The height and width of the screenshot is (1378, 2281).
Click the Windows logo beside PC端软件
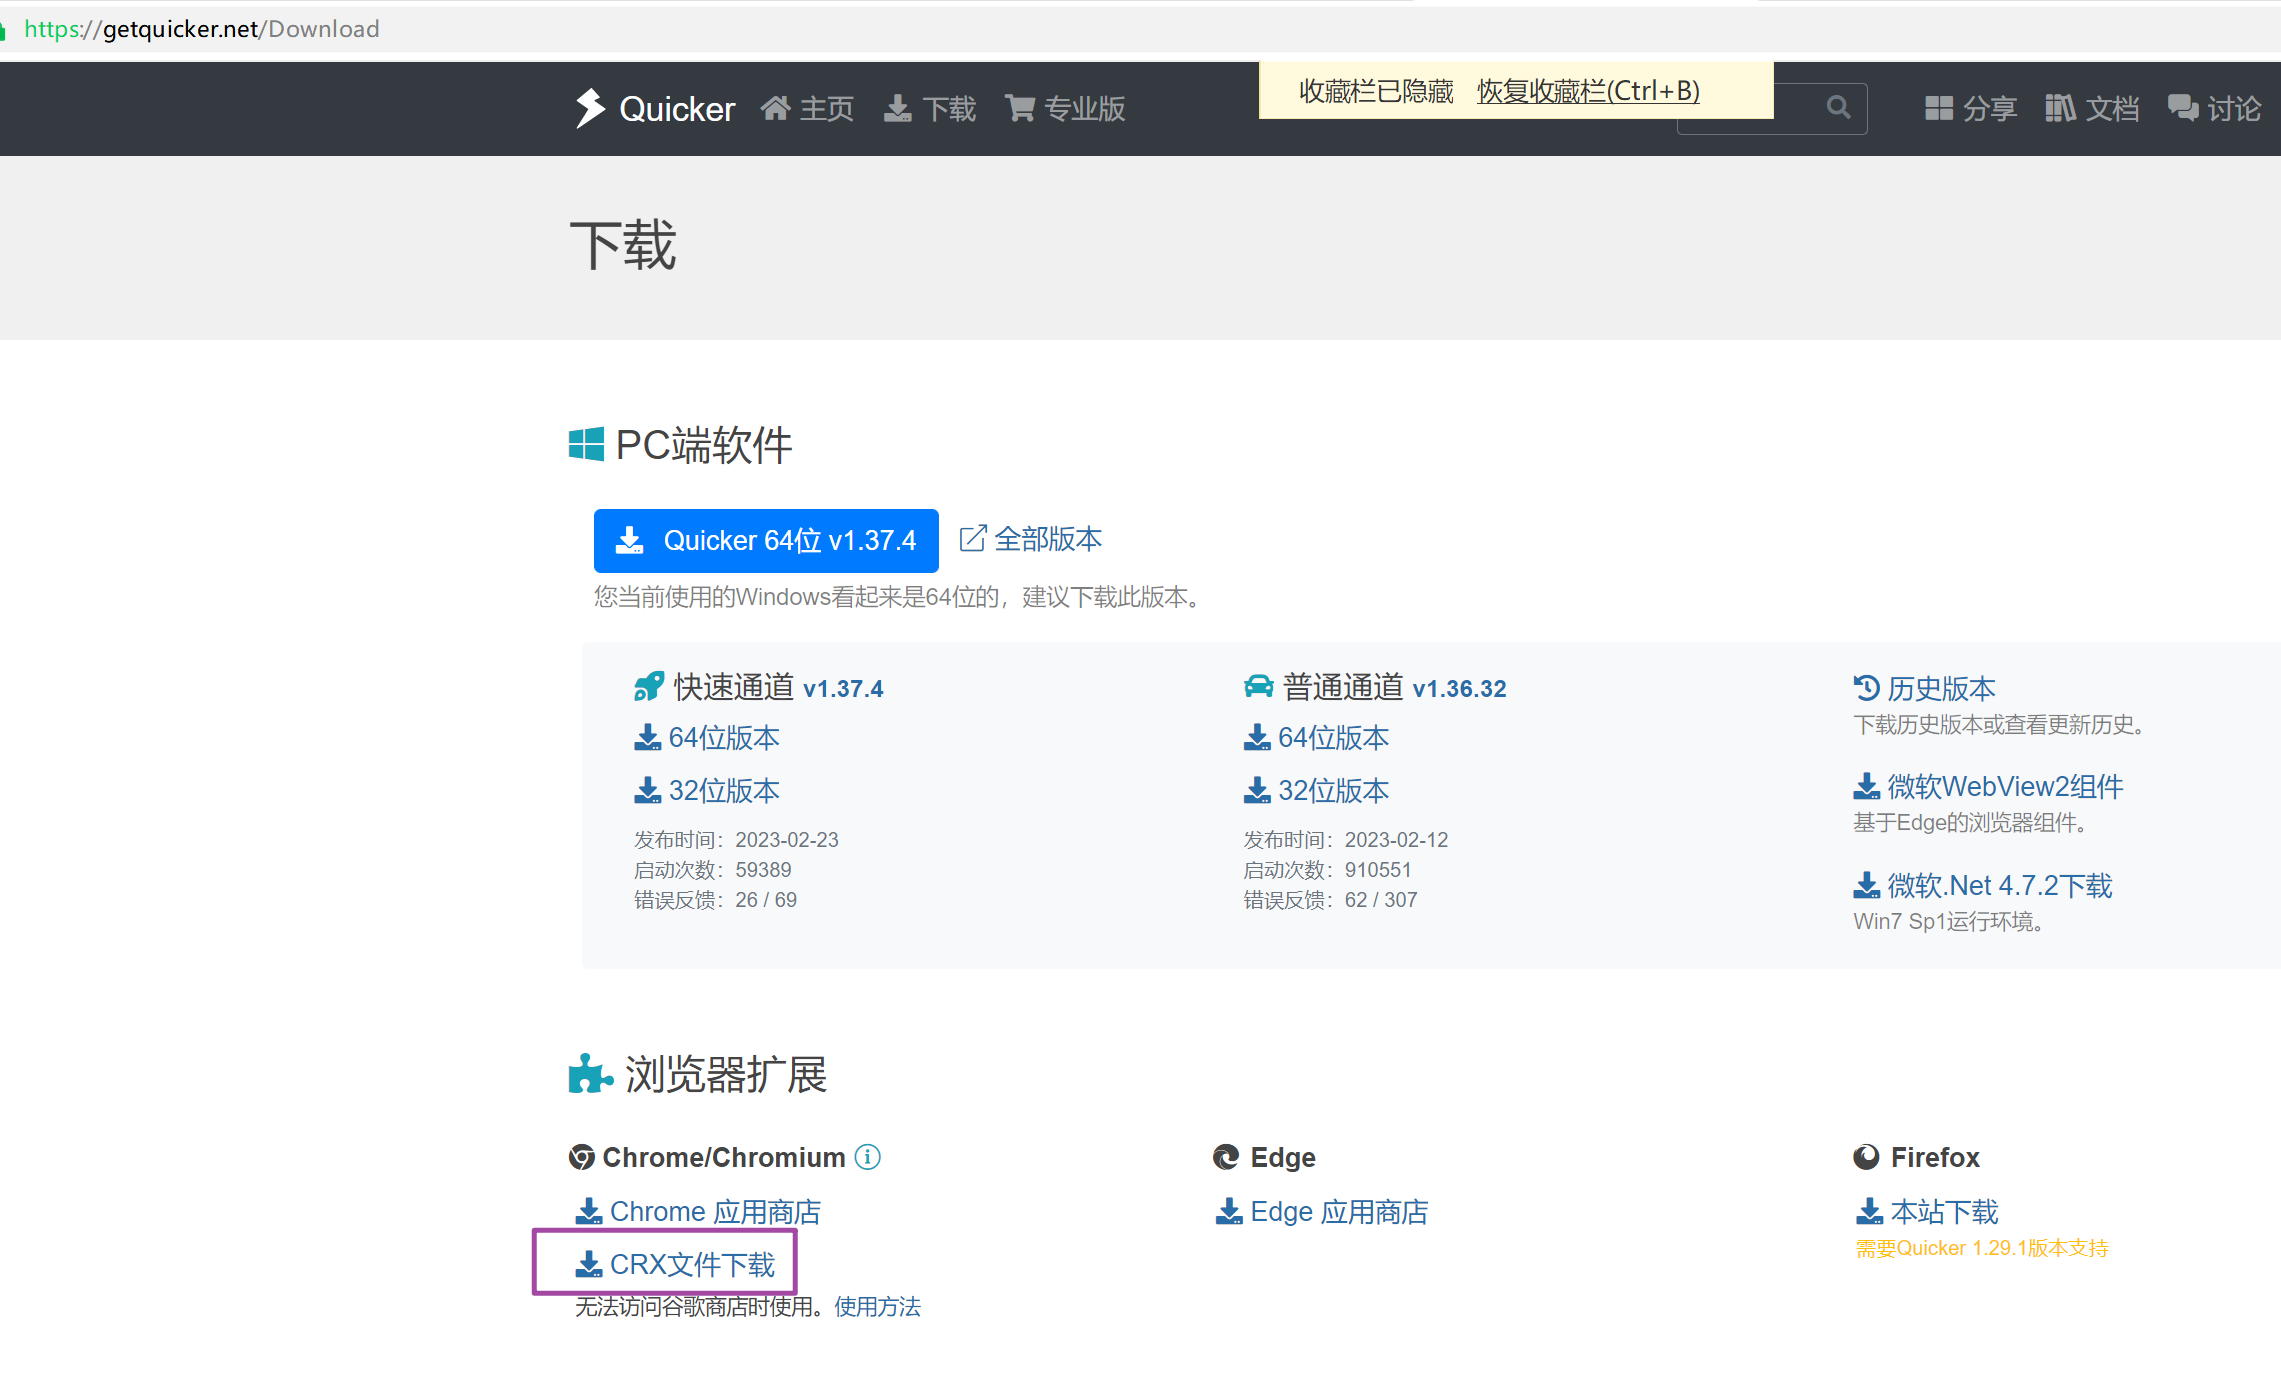coord(586,444)
